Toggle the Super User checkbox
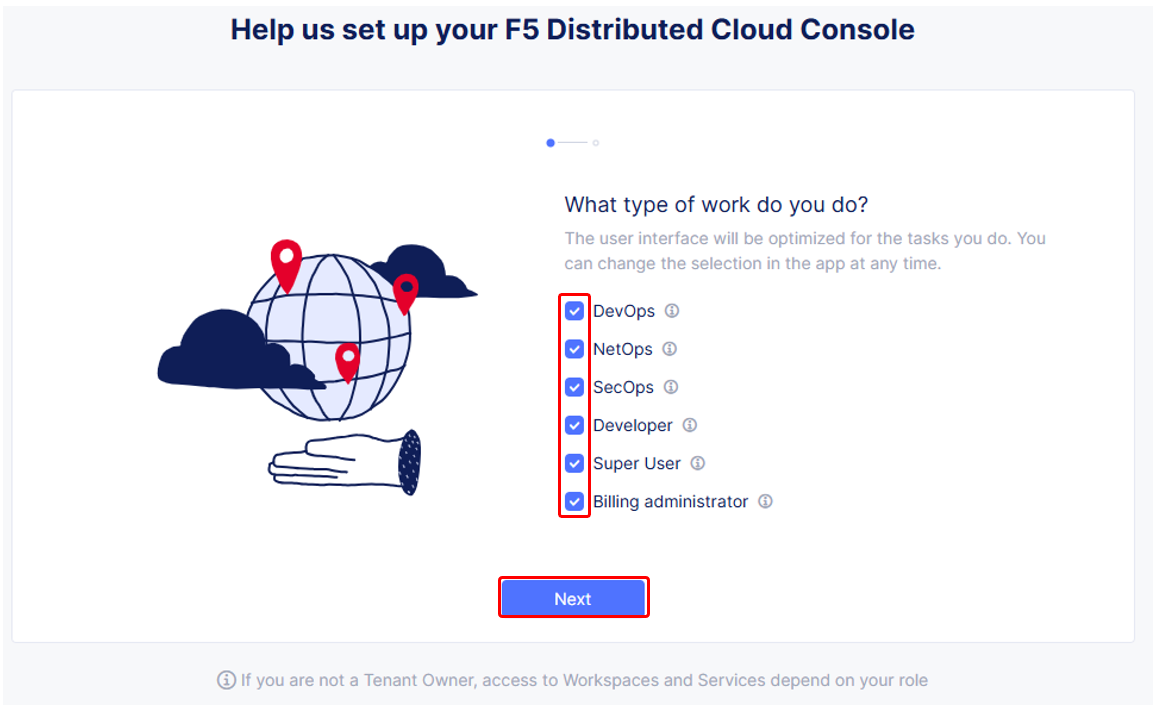The height and width of the screenshot is (707, 1154). click(575, 463)
